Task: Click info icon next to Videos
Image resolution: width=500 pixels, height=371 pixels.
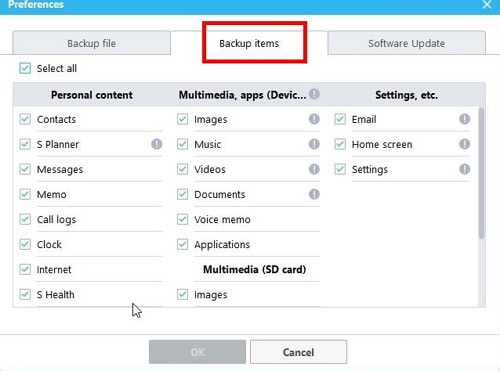Action: point(314,169)
